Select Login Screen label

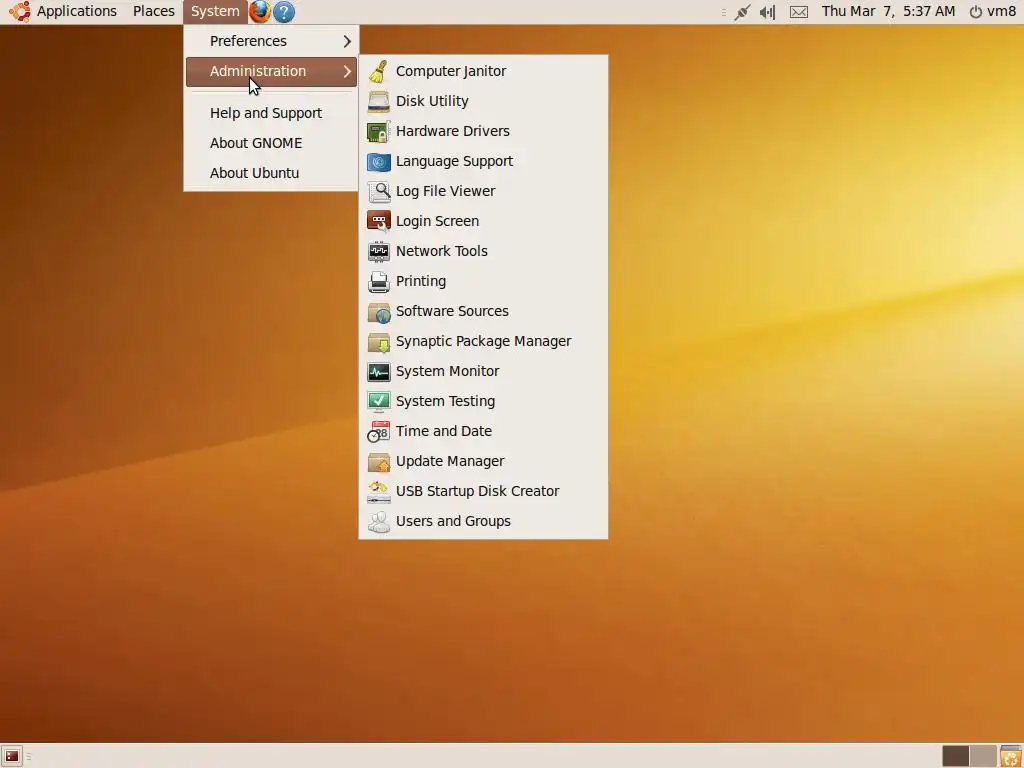pyautogui.click(x=437, y=221)
